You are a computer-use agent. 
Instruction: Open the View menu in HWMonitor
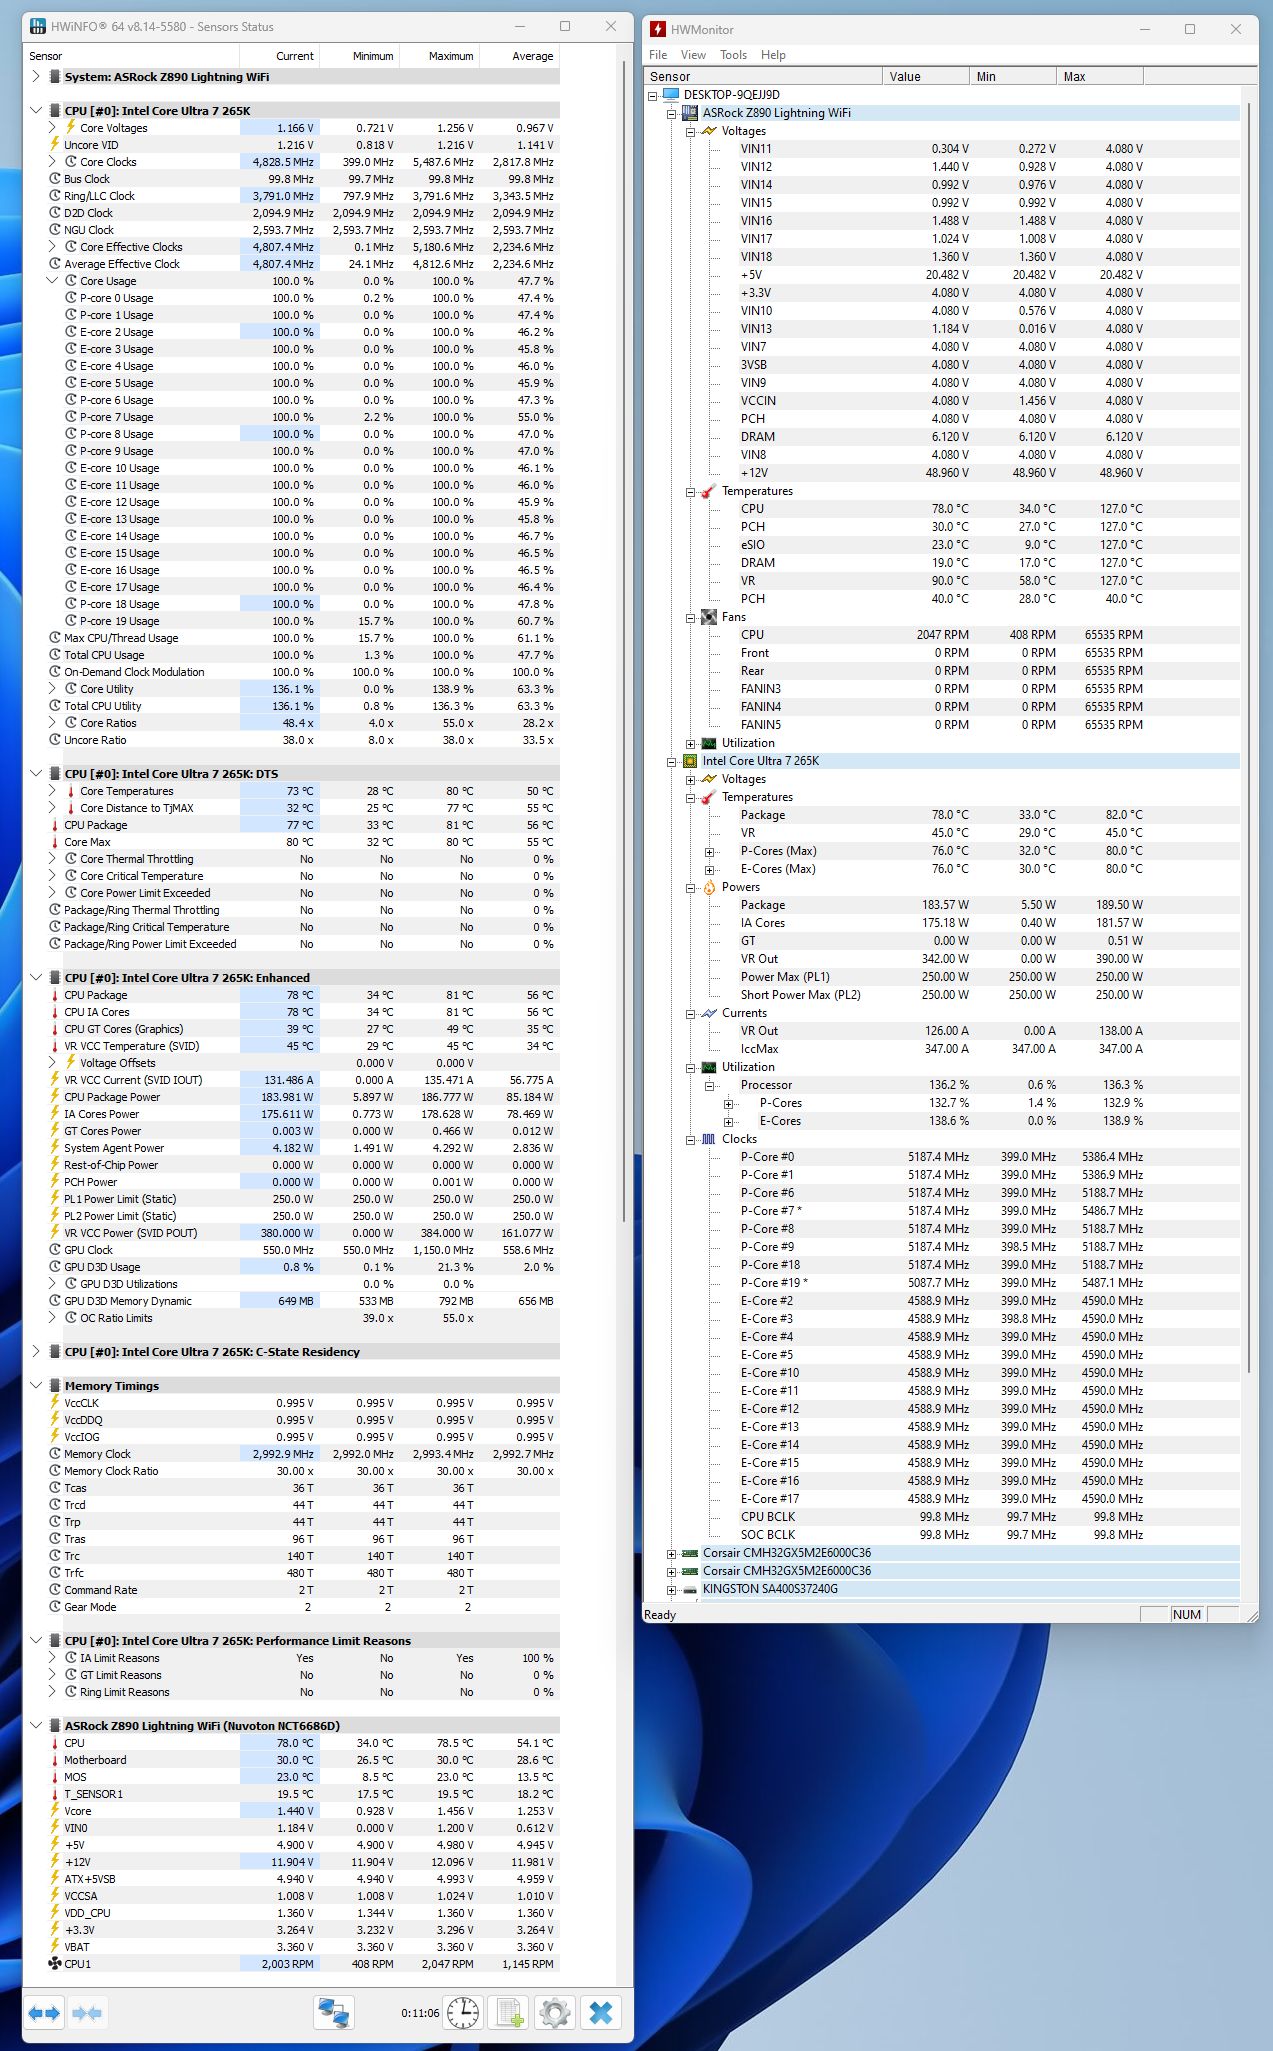(693, 55)
